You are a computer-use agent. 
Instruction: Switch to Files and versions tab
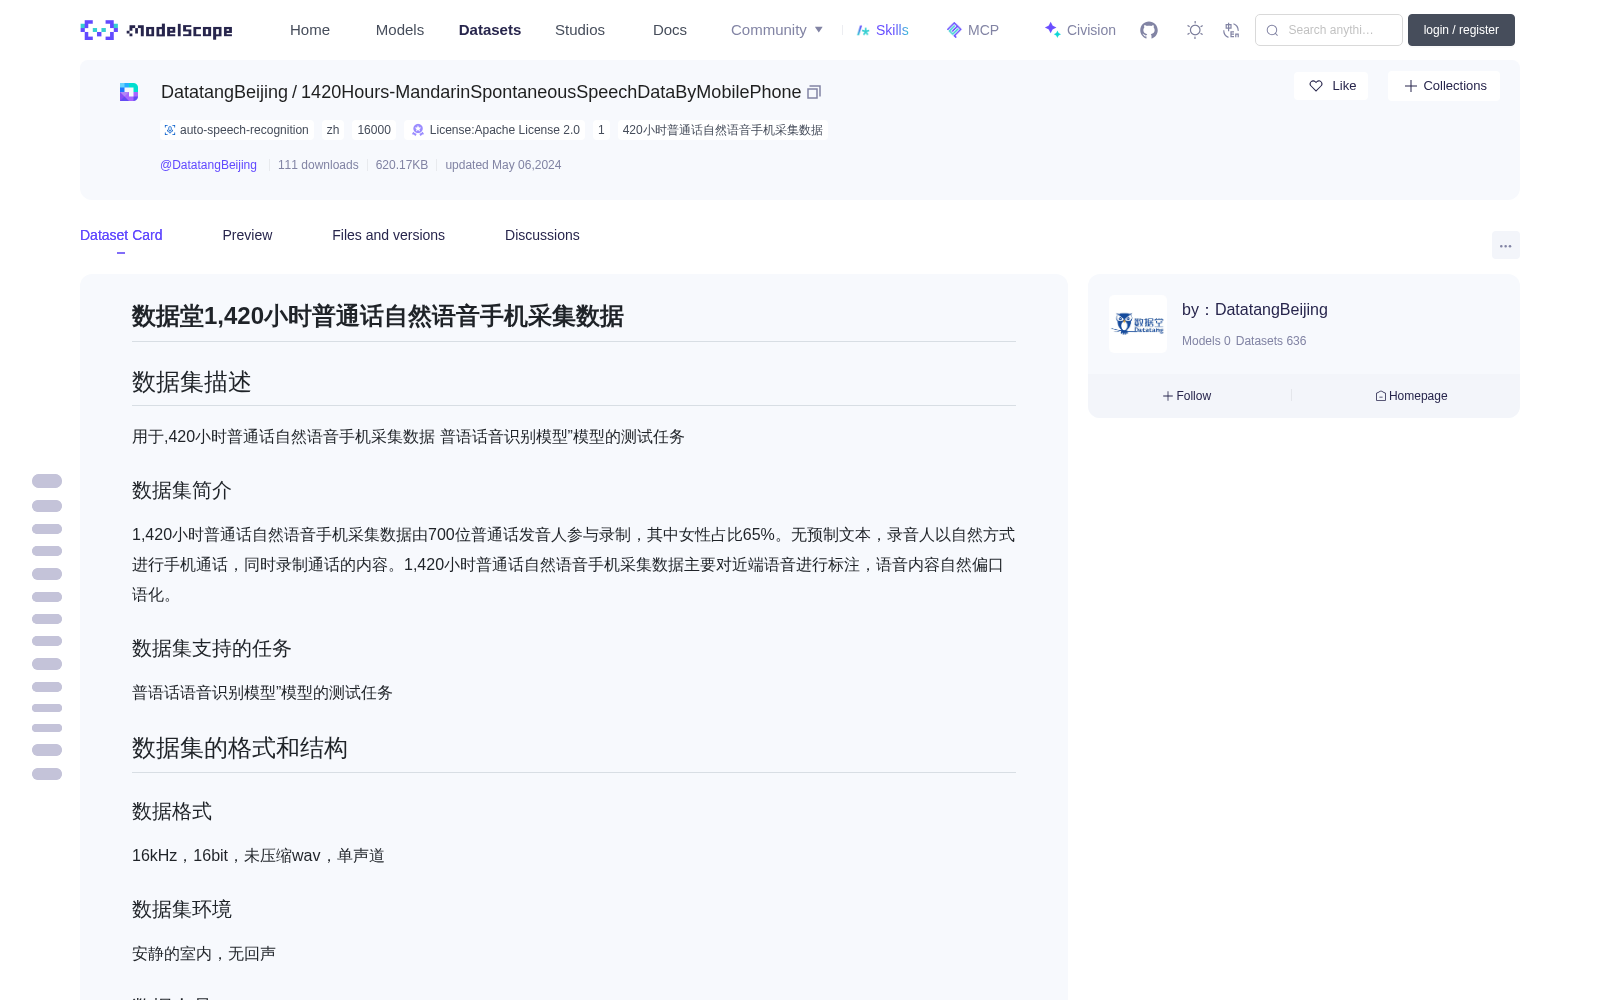tap(388, 235)
